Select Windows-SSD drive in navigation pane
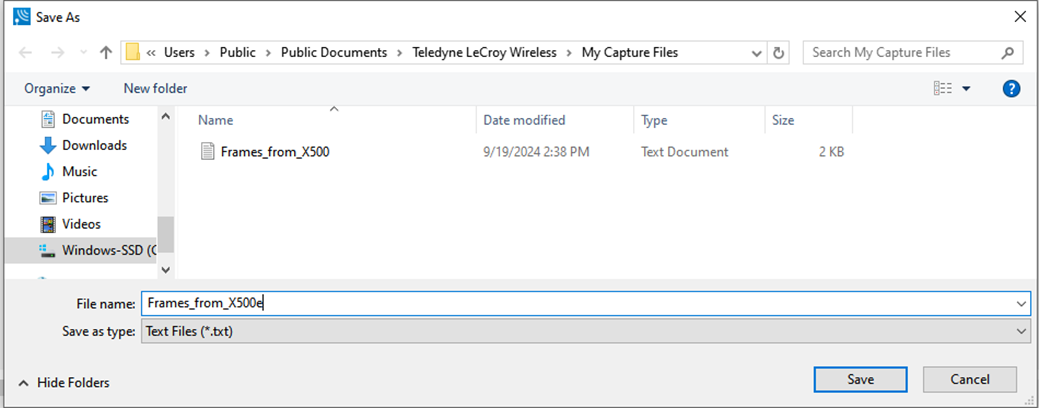Screen dimensions: 1039x408 click(x=81, y=250)
